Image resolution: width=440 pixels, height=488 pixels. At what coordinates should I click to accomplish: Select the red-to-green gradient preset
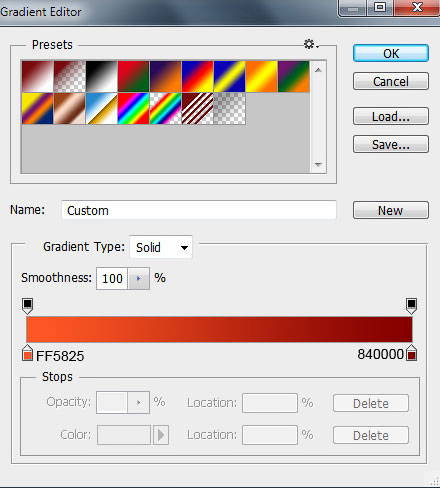(133, 76)
